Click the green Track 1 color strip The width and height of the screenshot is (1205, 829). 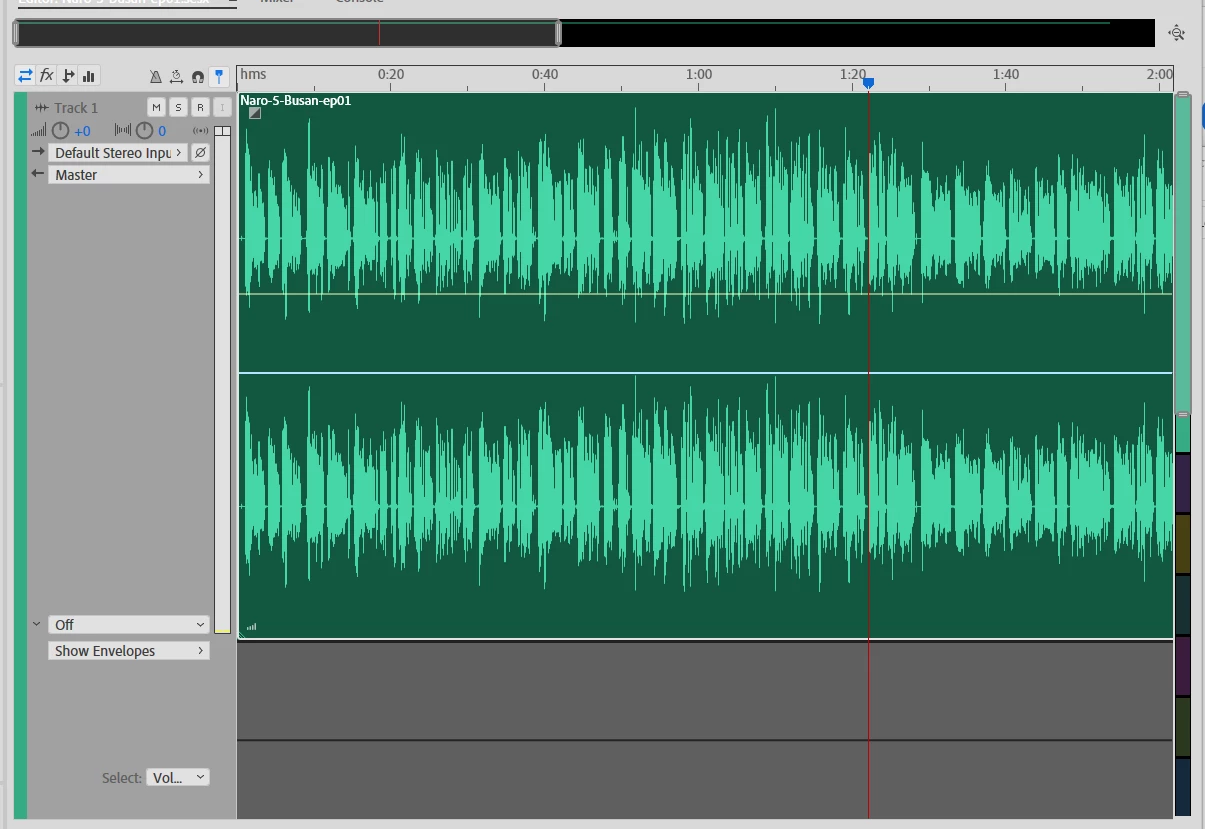[20, 455]
